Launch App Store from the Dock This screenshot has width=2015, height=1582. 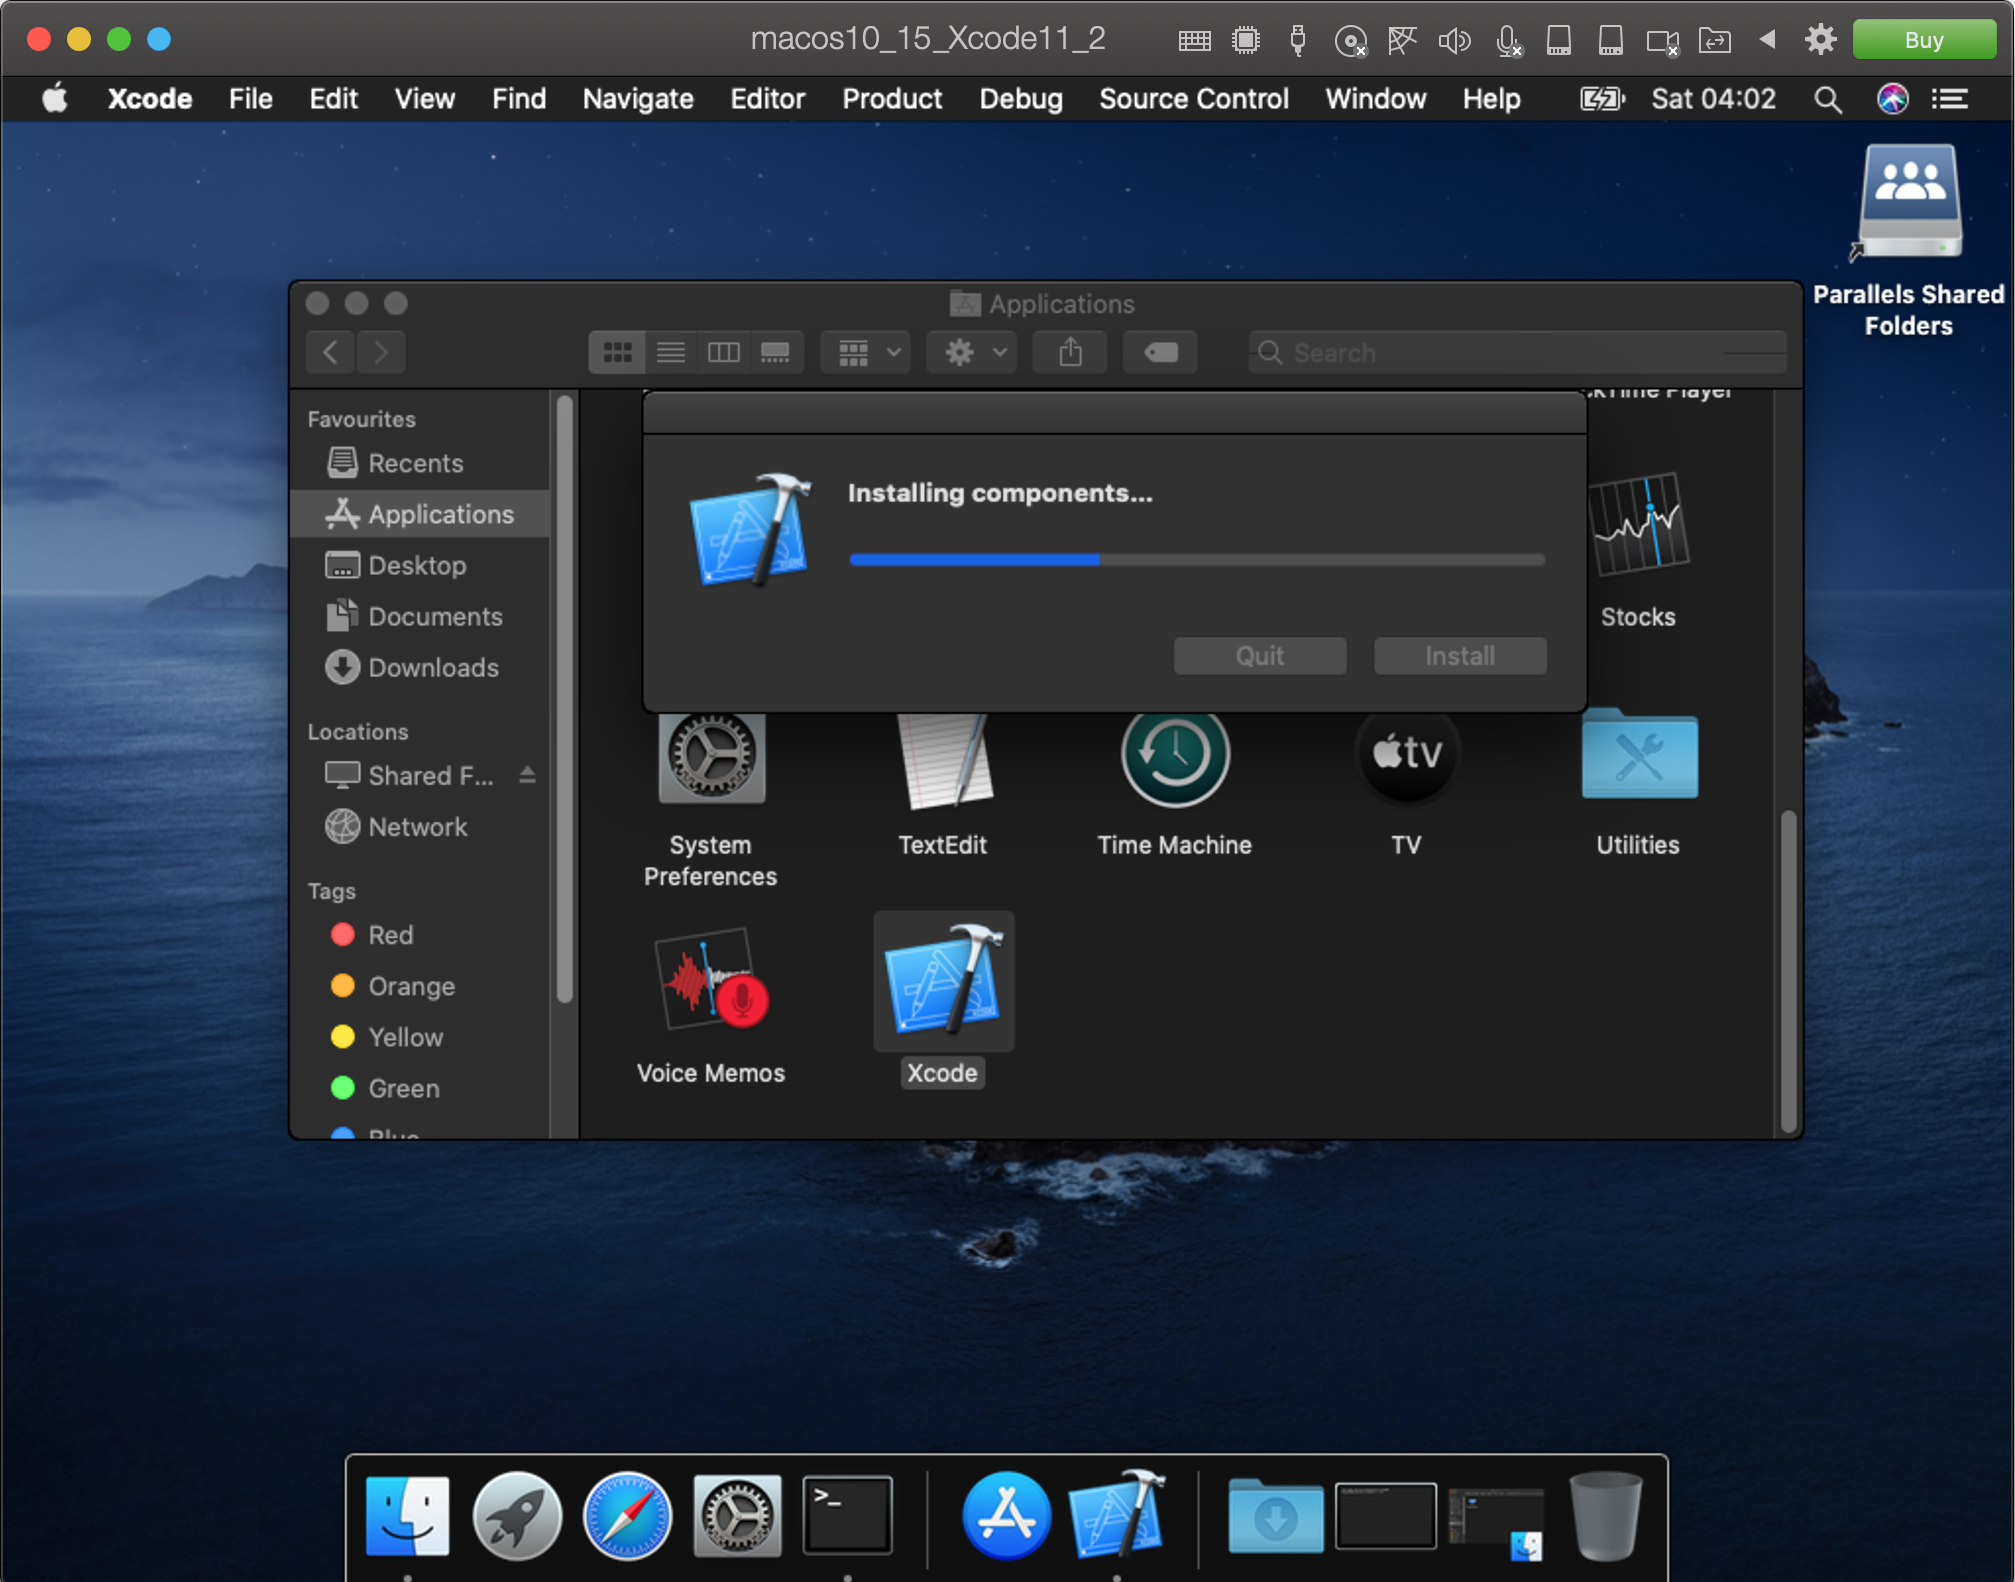(x=1005, y=1515)
